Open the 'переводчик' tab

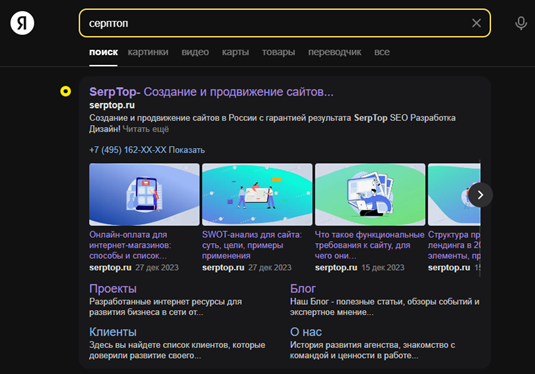[334, 52]
